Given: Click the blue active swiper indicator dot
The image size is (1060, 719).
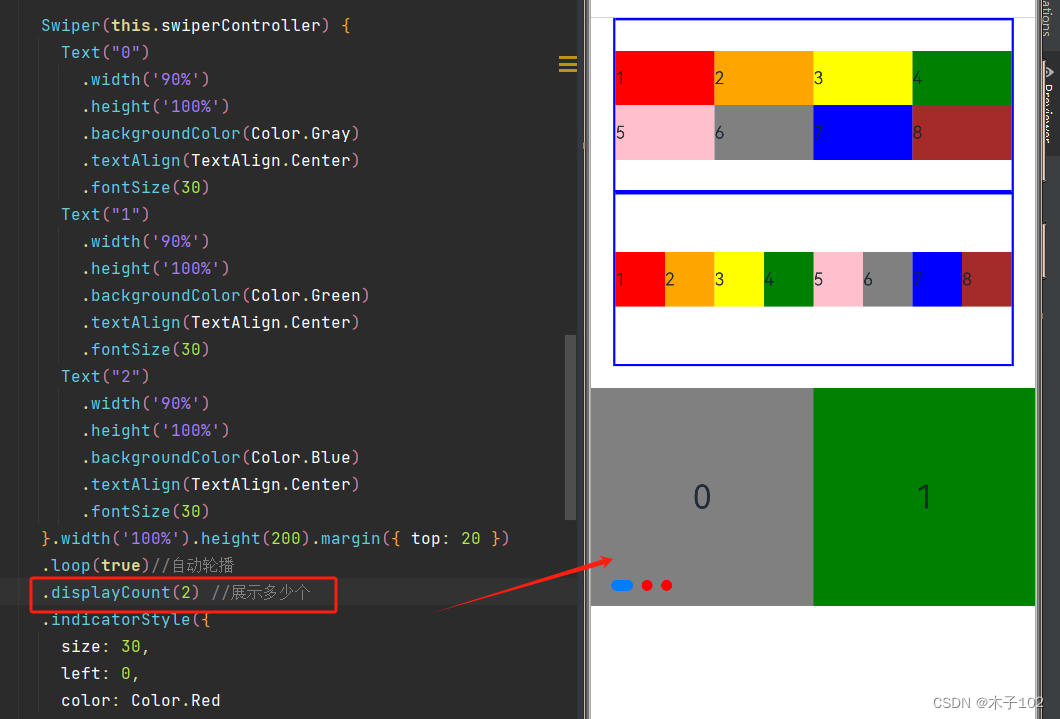Looking at the screenshot, I should pos(622,585).
